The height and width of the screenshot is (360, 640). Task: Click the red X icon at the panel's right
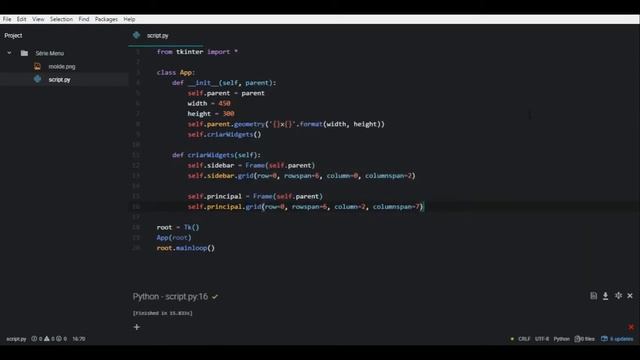pos(631,327)
